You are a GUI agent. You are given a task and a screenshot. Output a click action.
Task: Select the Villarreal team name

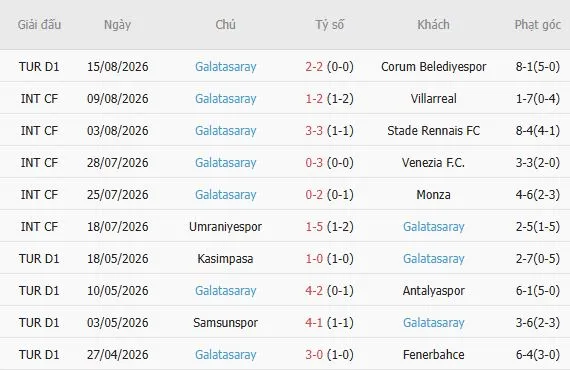[x=433, y=99]
